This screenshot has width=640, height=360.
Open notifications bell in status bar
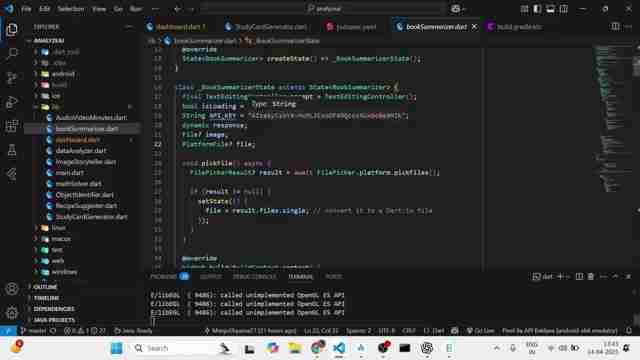point(629,331)
